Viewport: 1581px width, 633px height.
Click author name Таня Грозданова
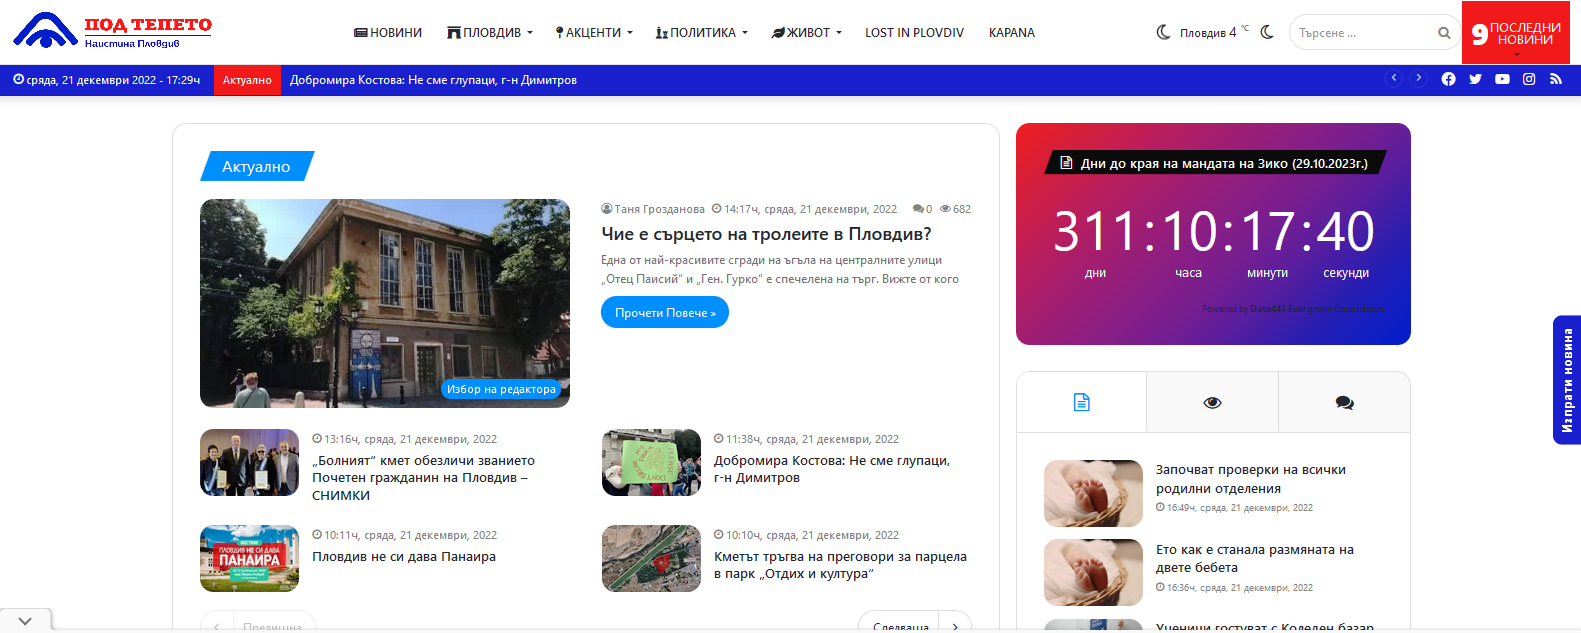pos(659,209)
